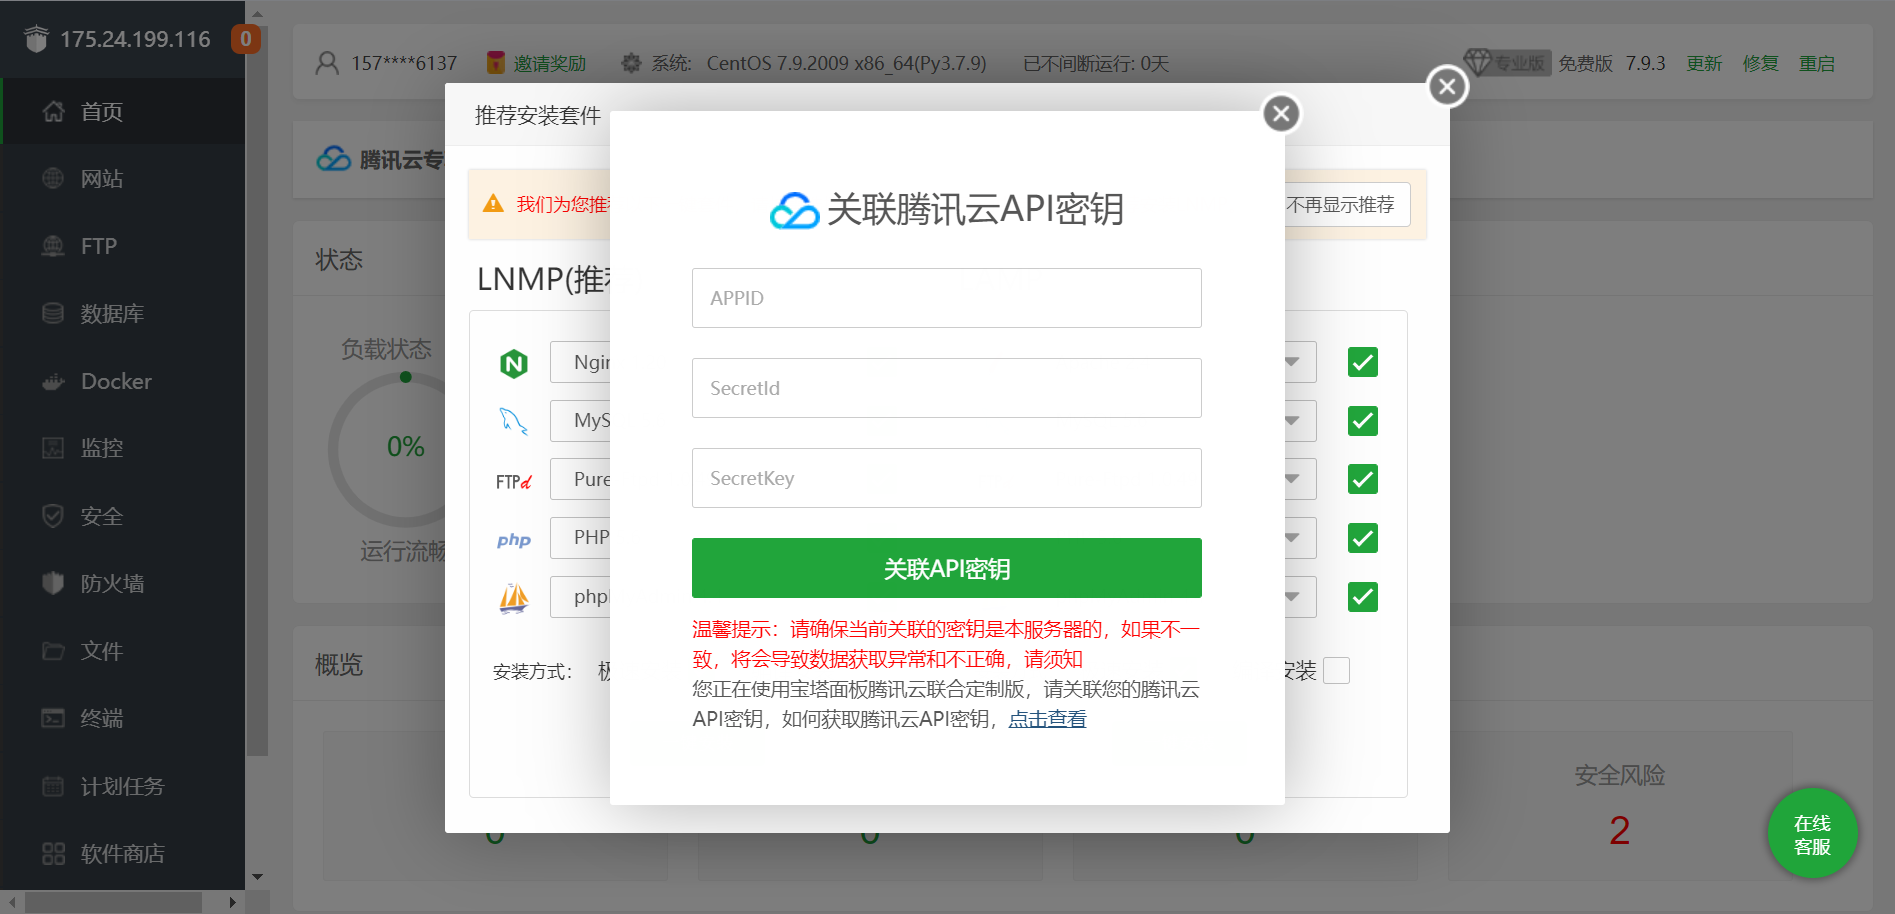This screenshot has height=914, width=1895.
Task: Click the 邀请奖励 link
Action: point(549,63)
